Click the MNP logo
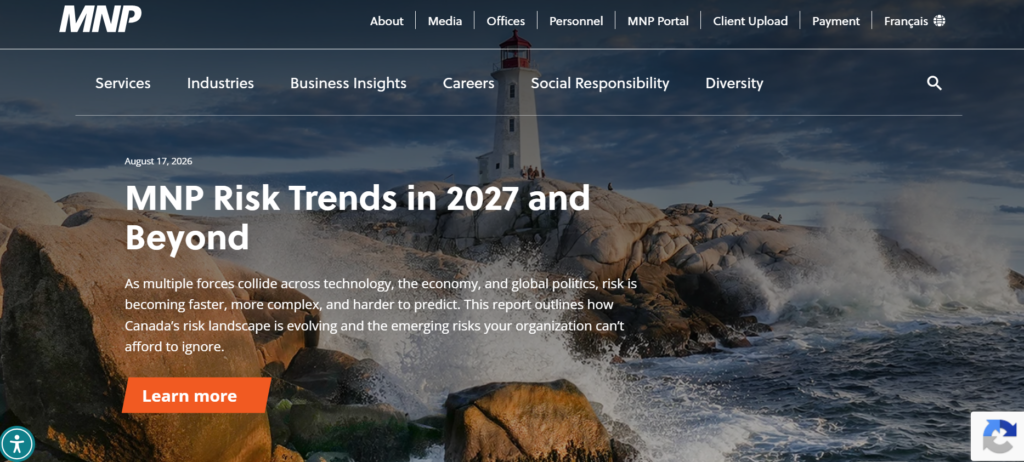The width and height of the screenshot is (1024, 462). [x=100, y=19]
